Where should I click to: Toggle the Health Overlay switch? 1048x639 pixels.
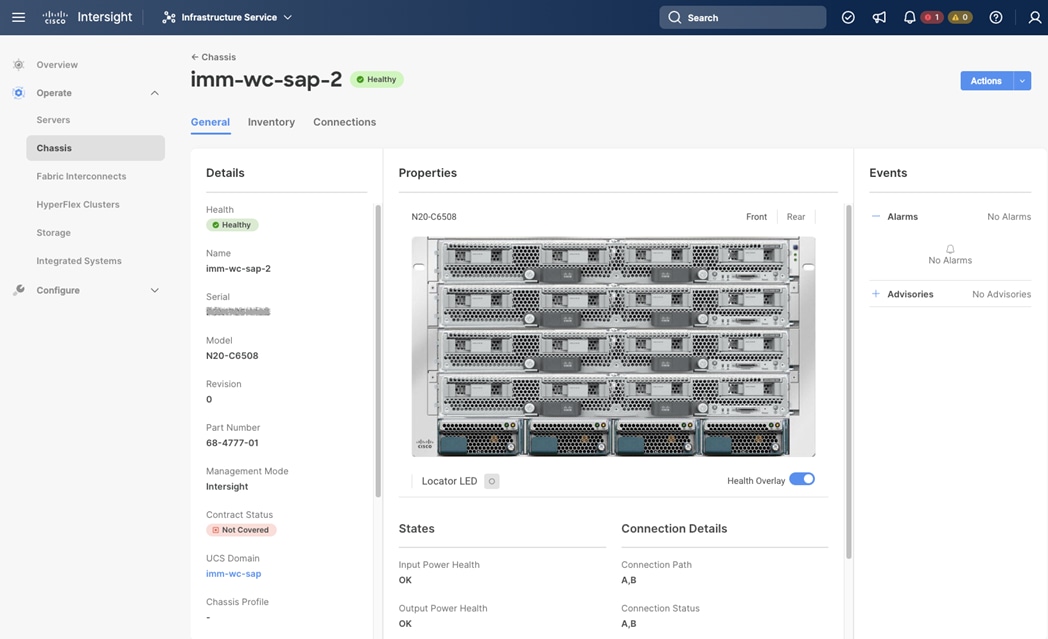[802, 479]
